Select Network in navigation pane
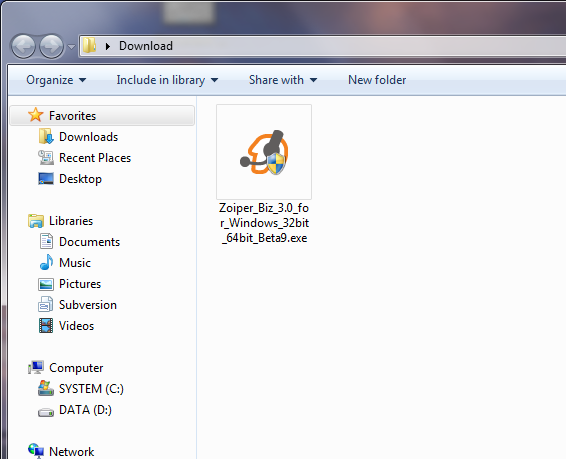The image size is (566, 459). [x=71, y=451]
